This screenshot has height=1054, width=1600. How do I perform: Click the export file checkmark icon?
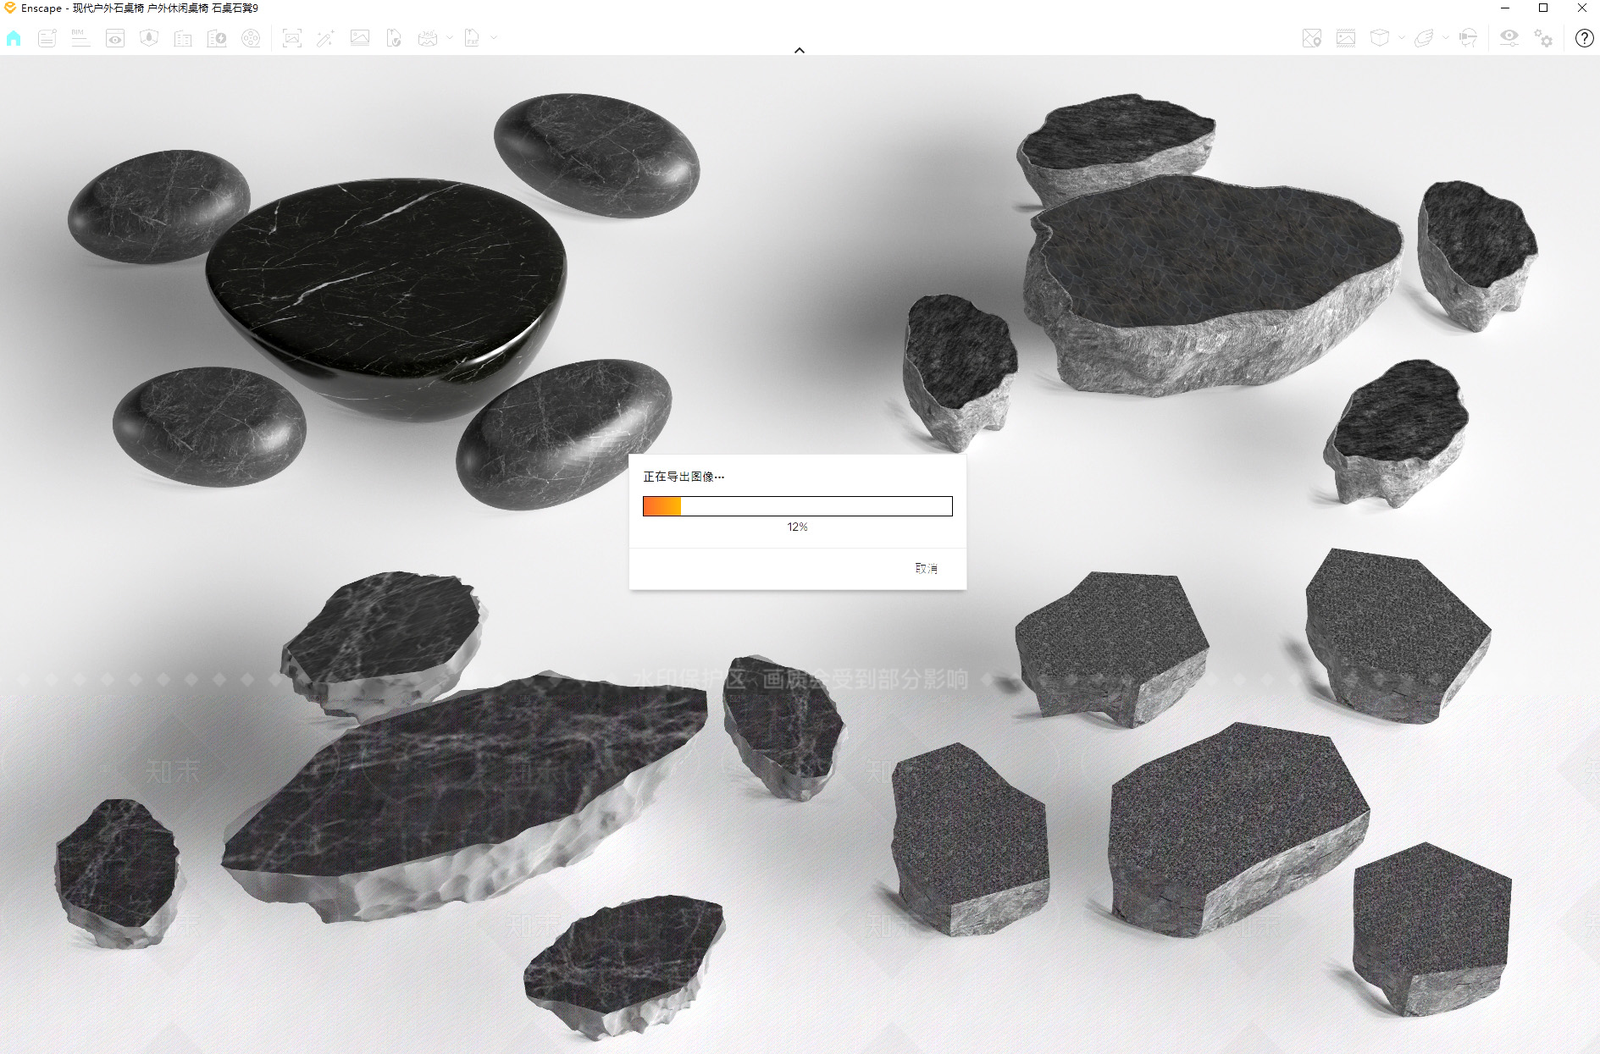coord(394,38)
